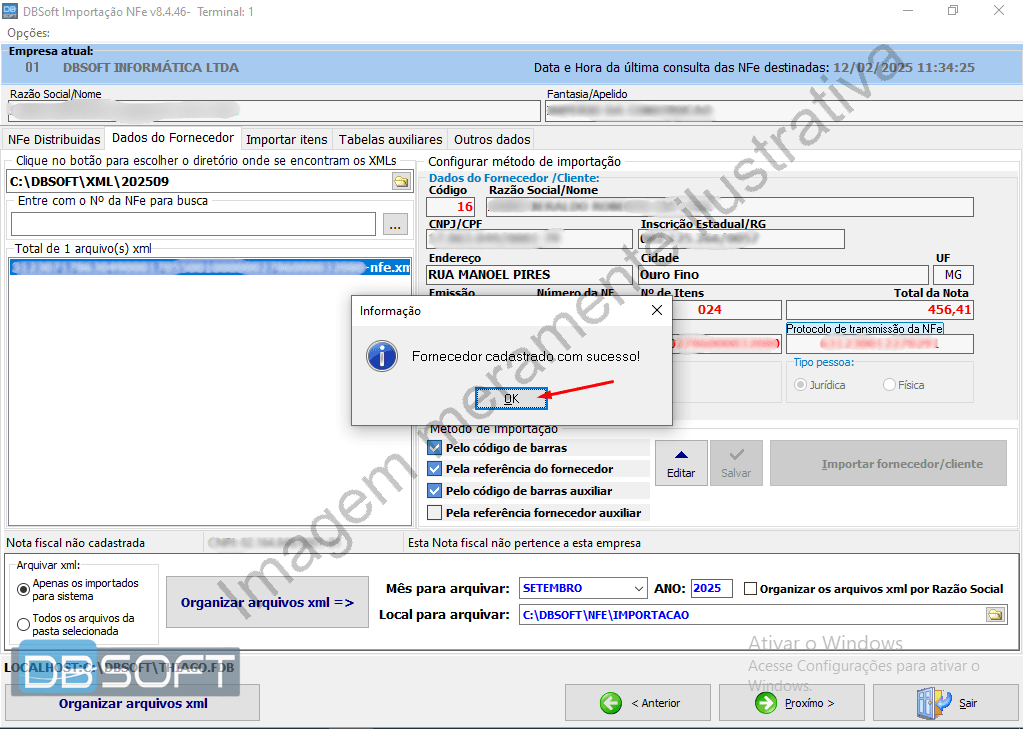
Task: Click the folder icon beside XML directory path
Action: (x=401, y=181)
